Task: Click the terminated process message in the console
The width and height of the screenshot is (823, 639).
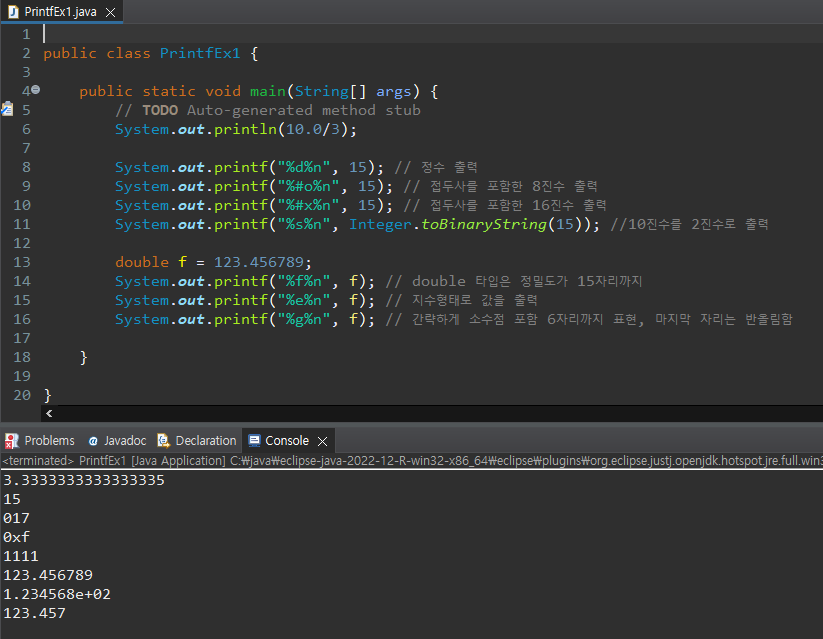Action: pyautogui.click(x=150, y=460)
